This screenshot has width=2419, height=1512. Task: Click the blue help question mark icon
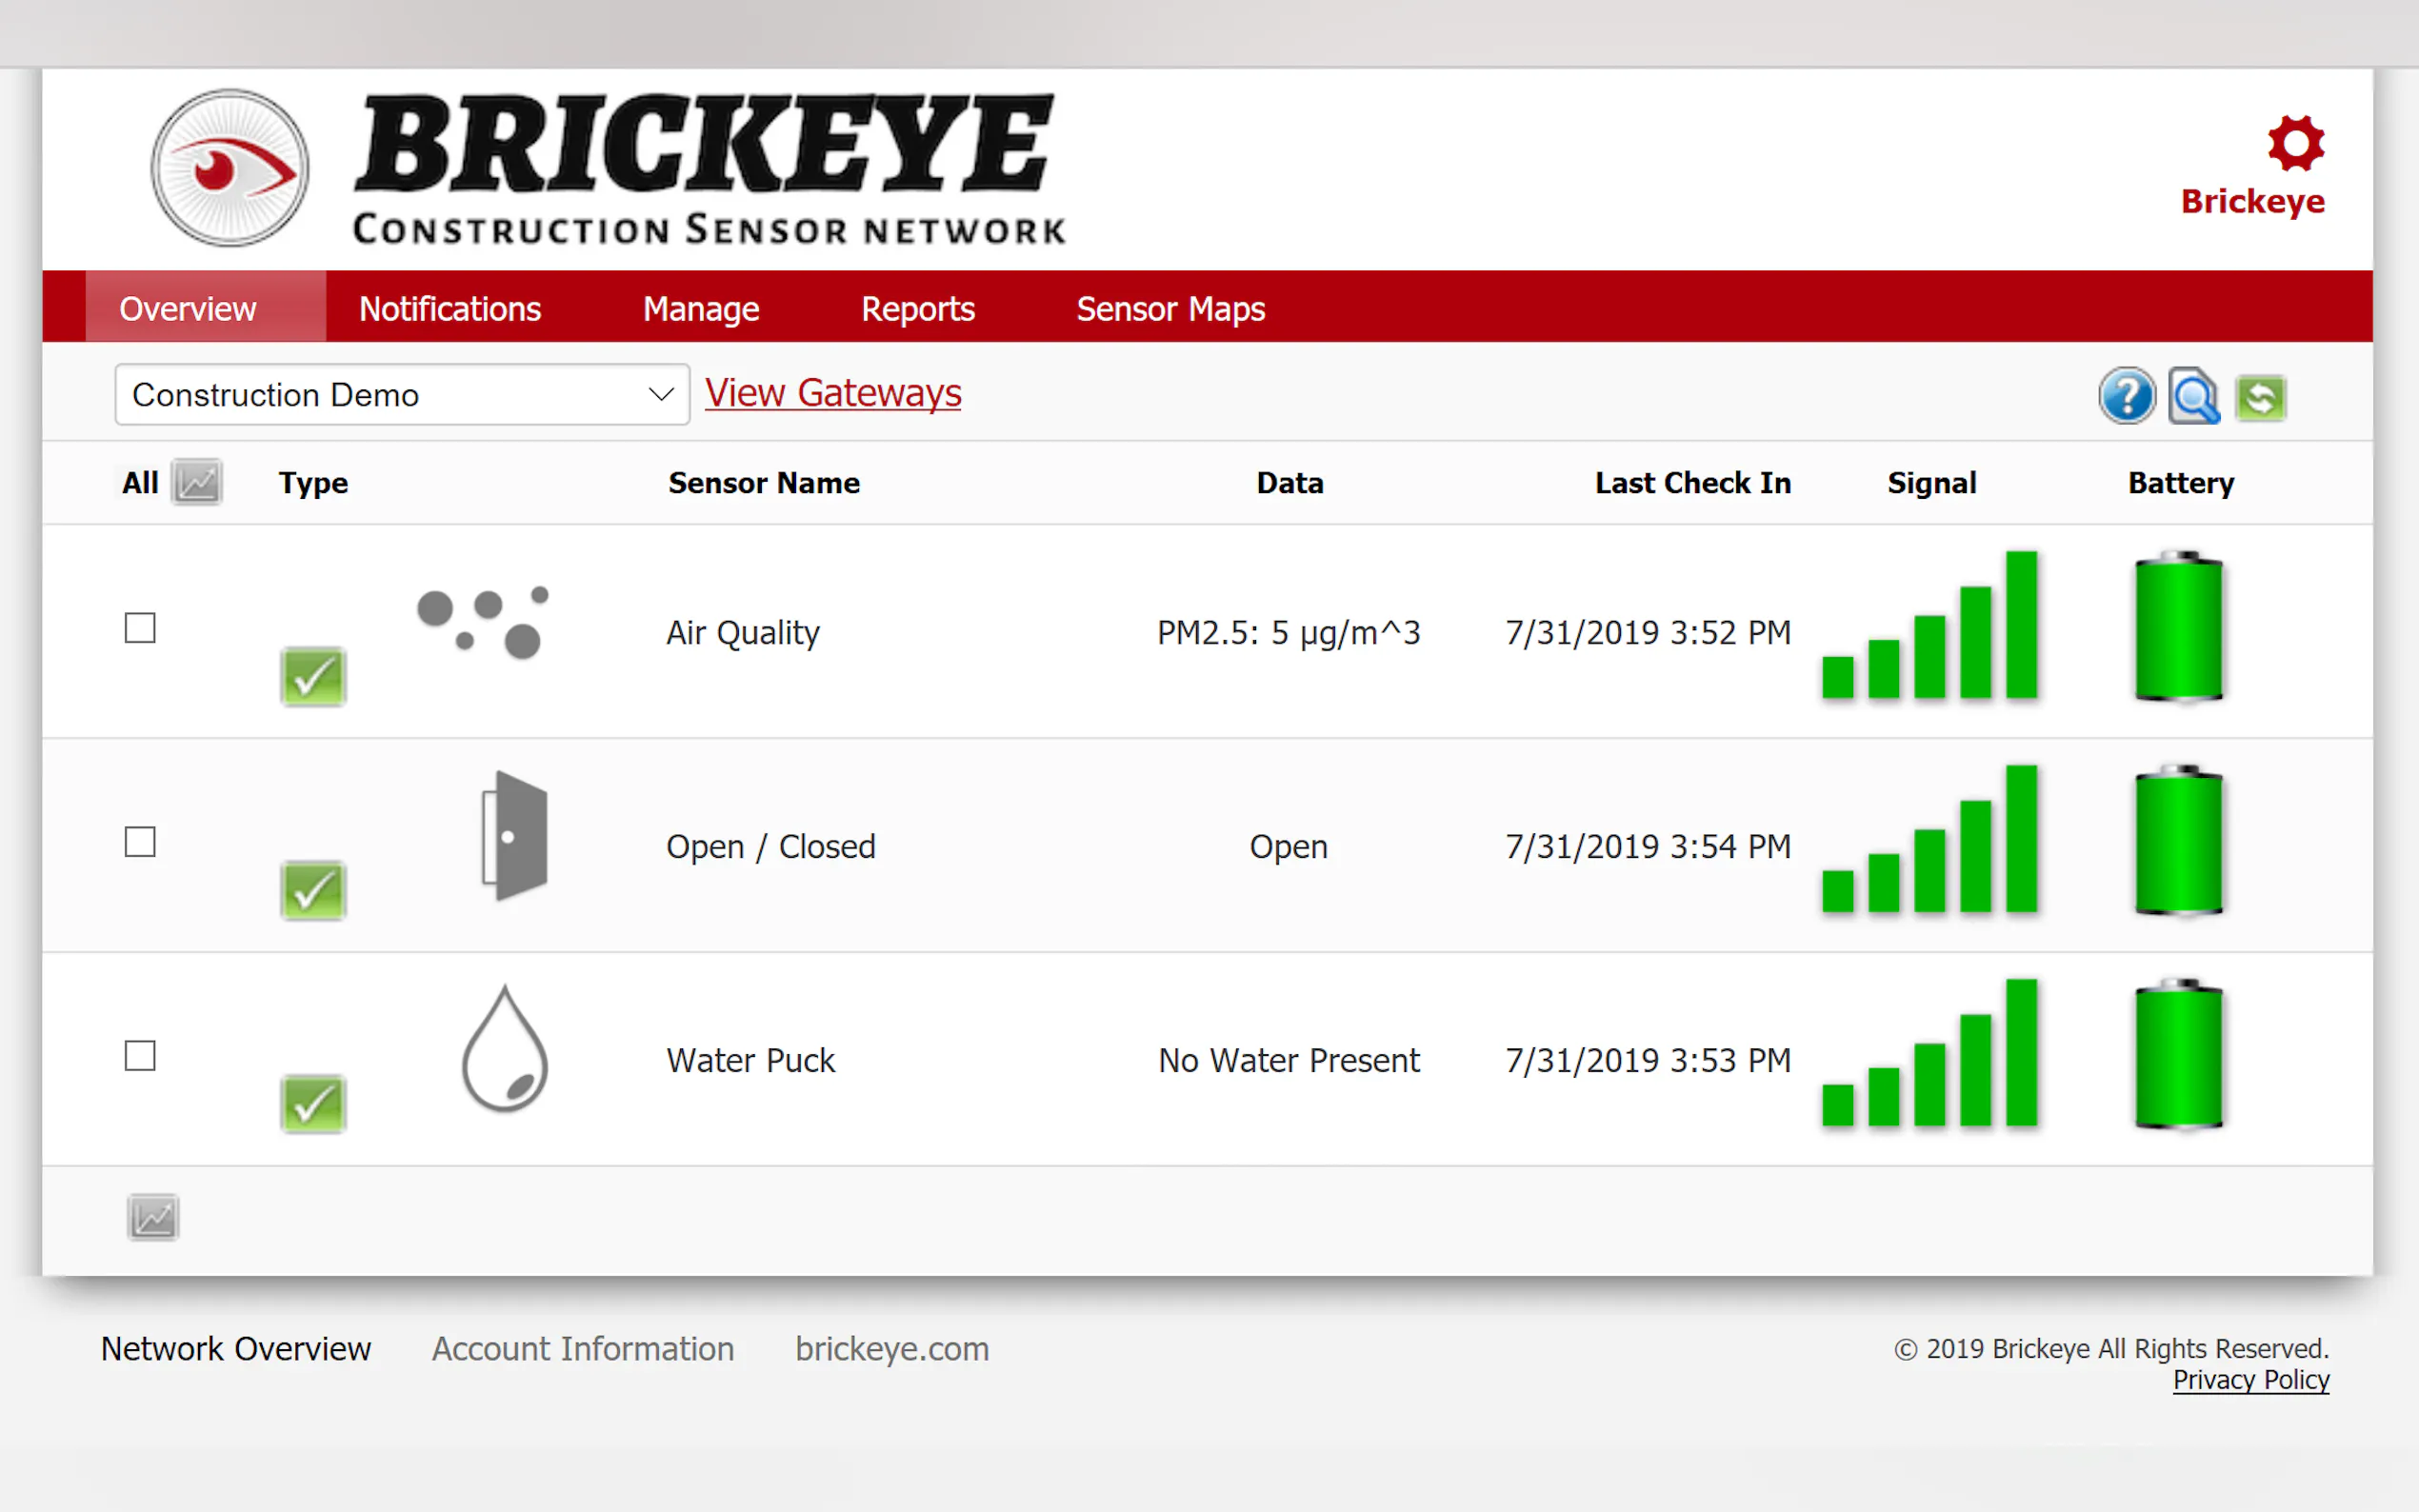pos(2126,397)
